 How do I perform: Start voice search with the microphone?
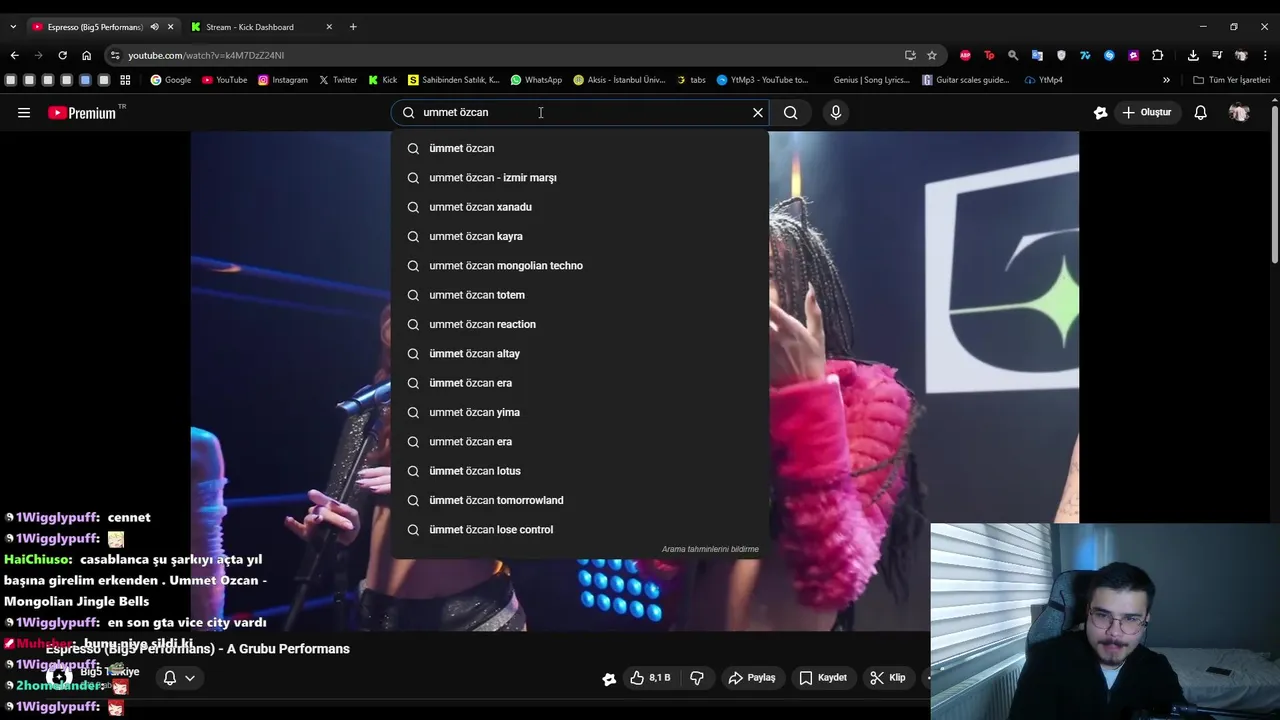[836, 113]
